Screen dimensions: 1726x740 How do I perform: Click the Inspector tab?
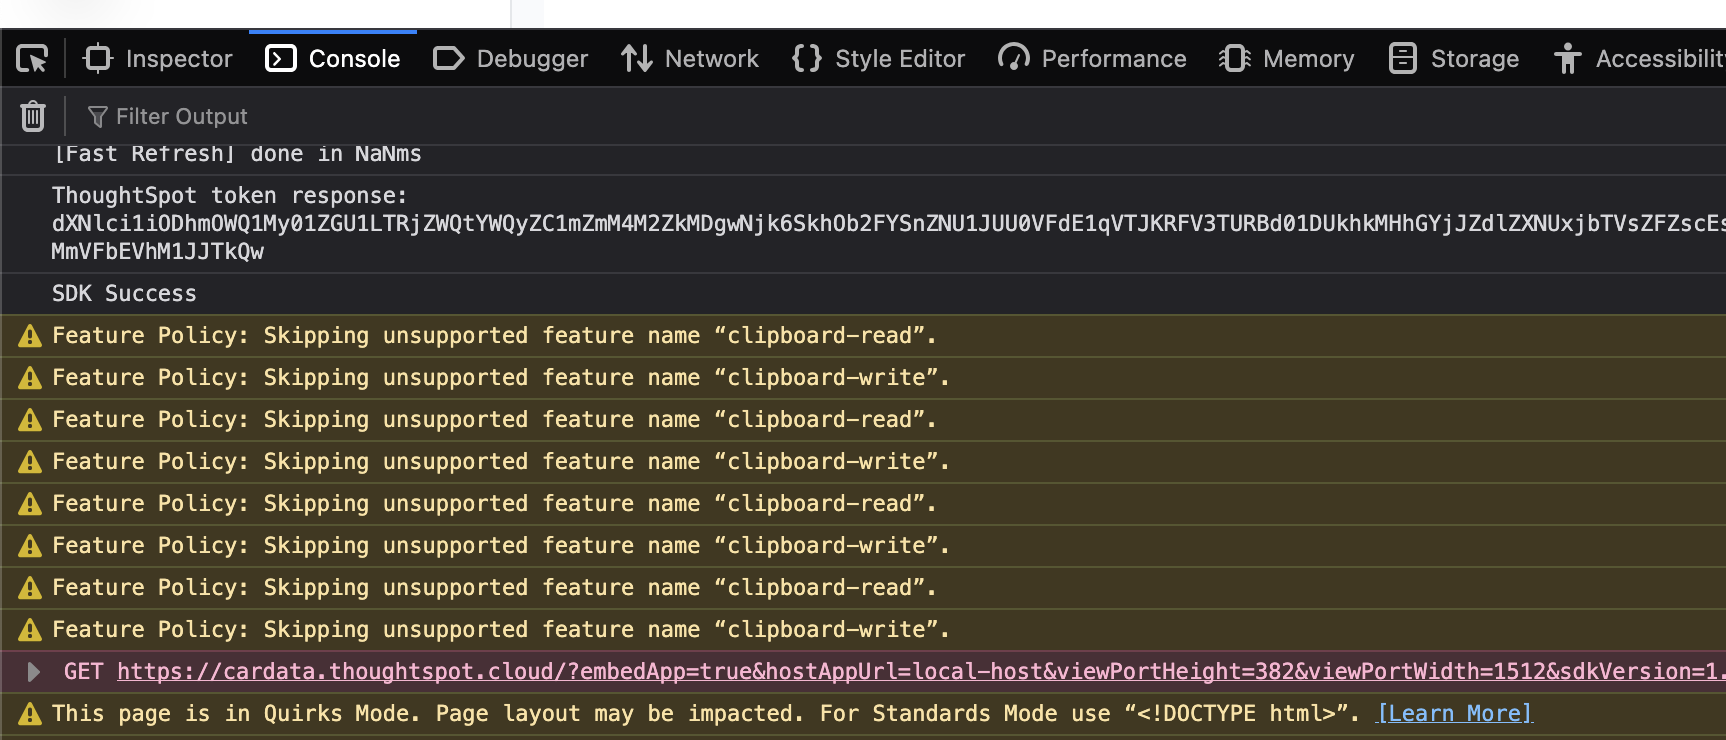159,59
